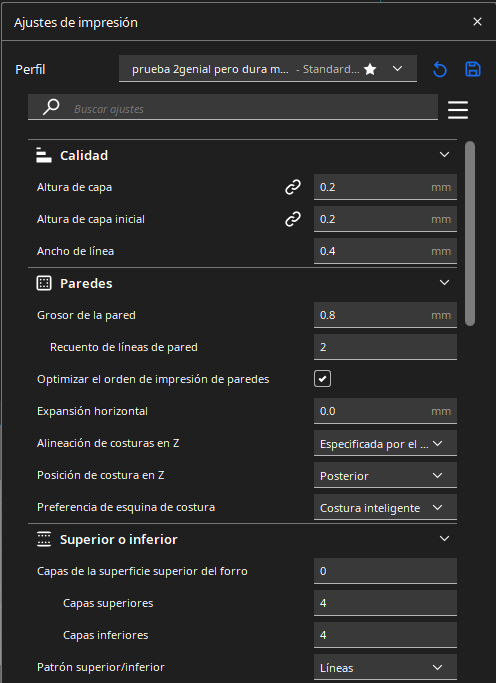Click the Ancho de línea label
The width and height of the screenshot is (496, 683).
[x=75, y=251]
